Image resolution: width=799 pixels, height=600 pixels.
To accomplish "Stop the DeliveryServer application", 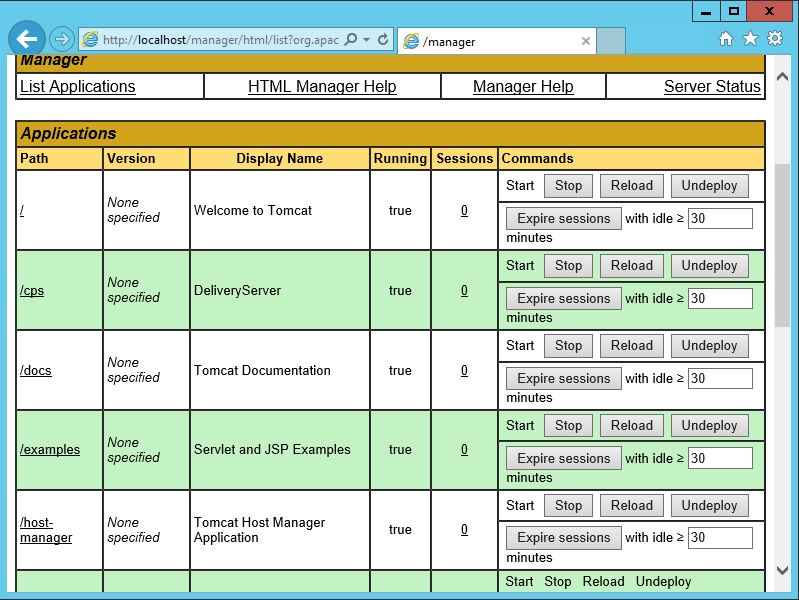I will tap(568, 266).
